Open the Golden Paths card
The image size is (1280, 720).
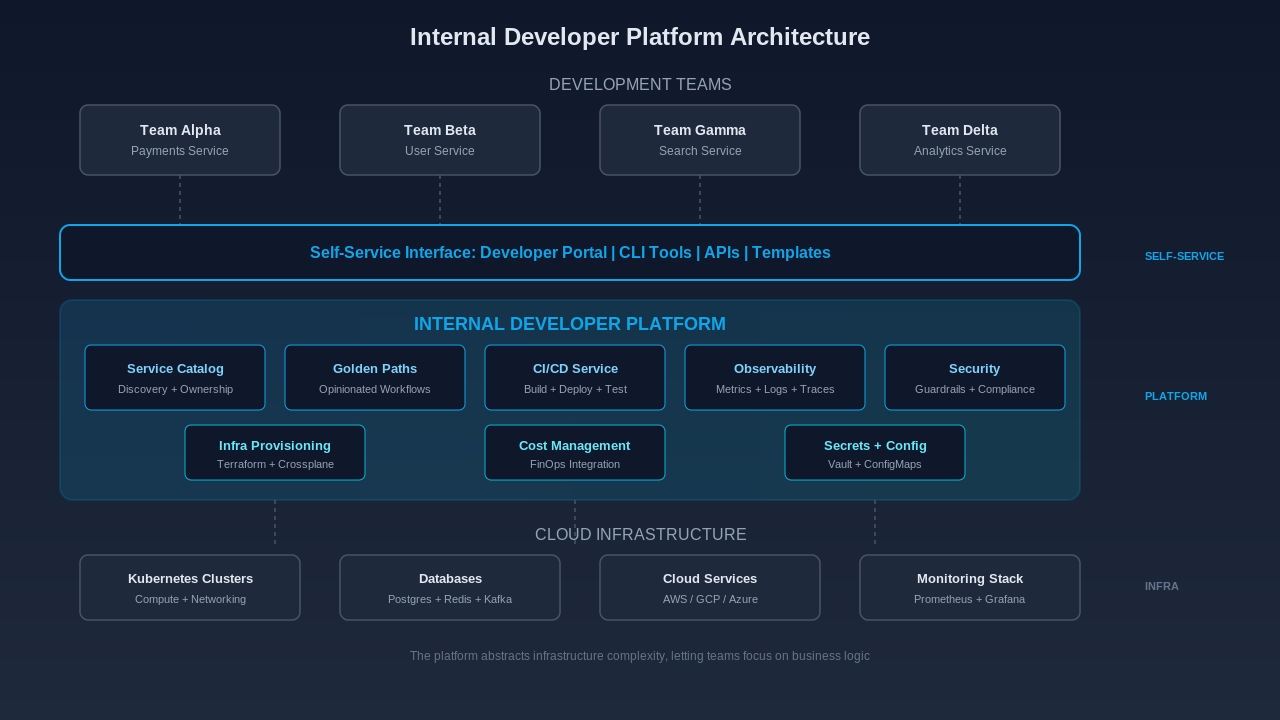point(375,378)
